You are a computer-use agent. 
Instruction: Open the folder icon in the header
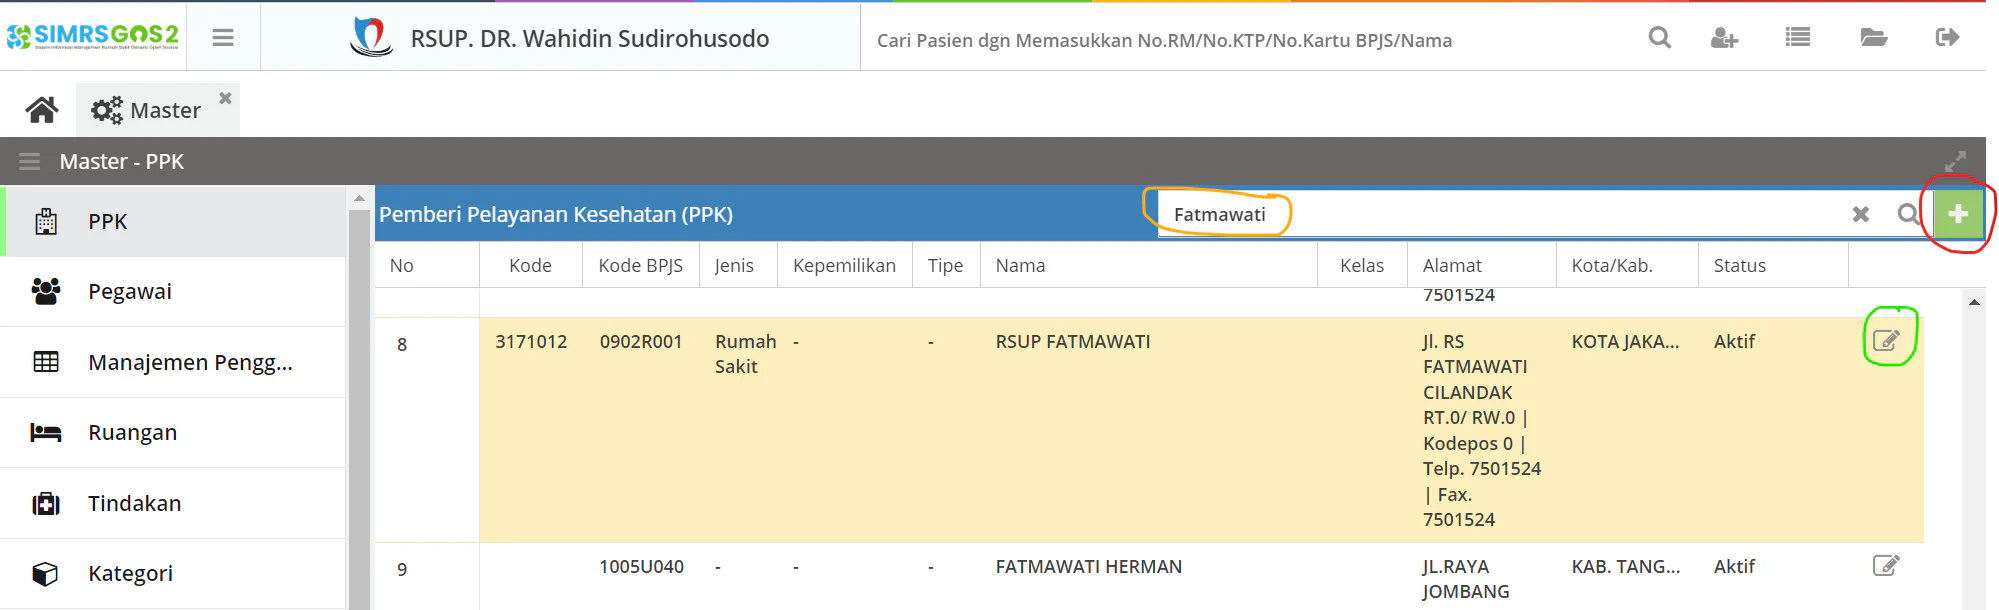[1873, 38]
